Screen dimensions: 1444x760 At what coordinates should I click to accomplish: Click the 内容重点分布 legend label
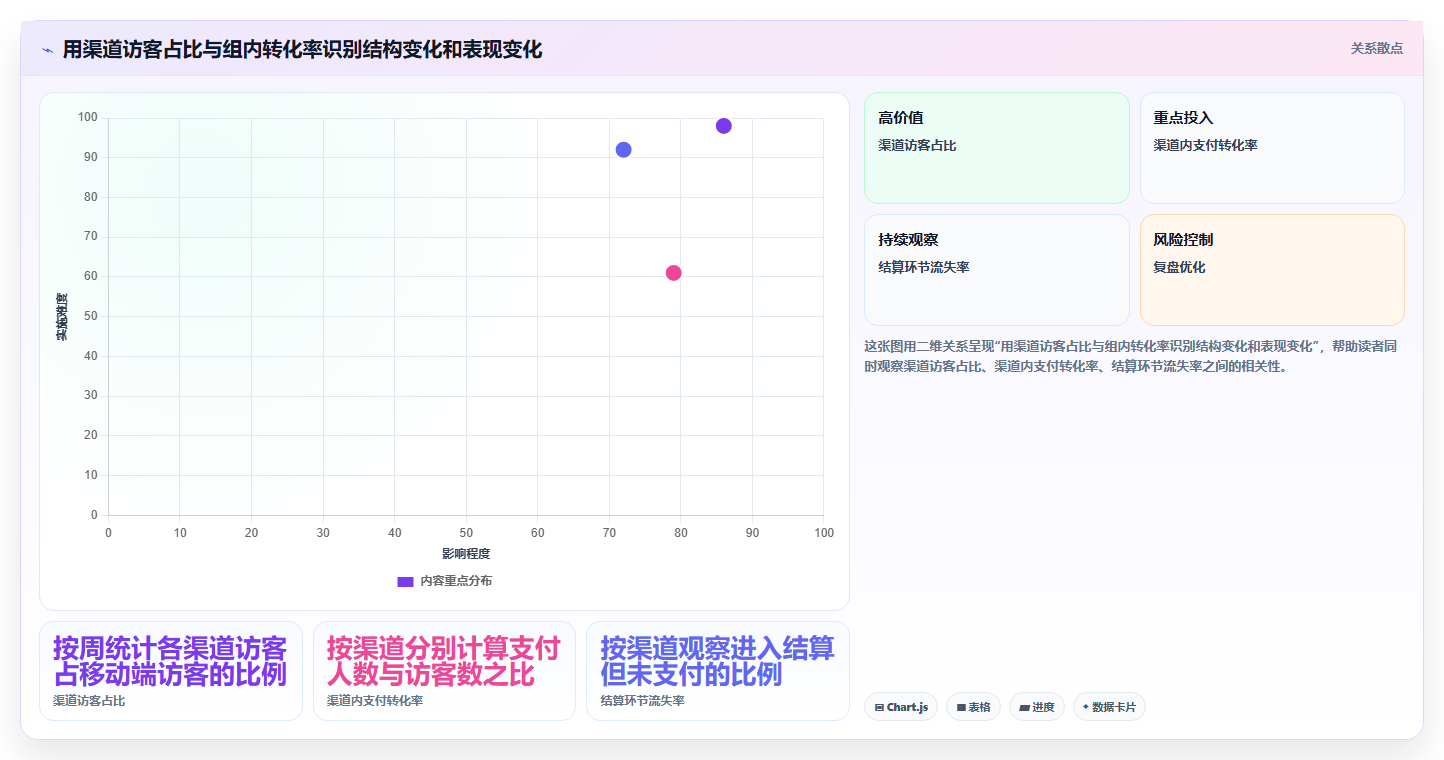click(x=456, y=581)
